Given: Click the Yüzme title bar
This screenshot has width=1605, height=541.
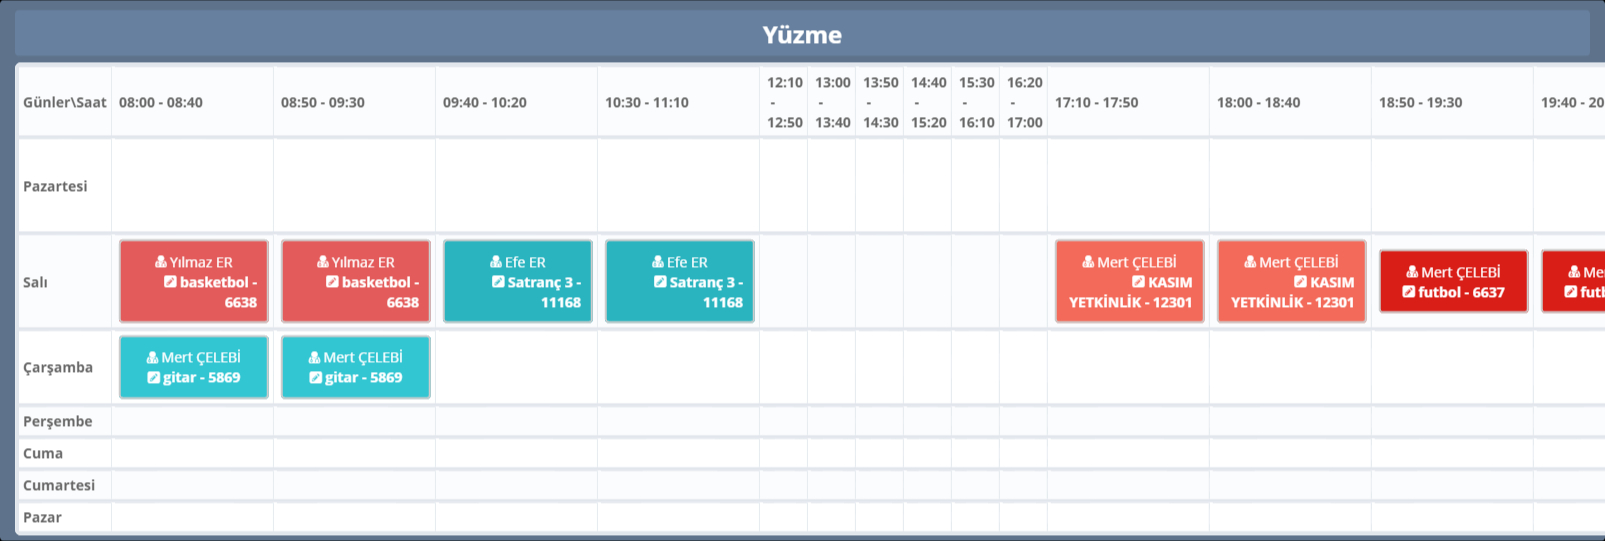Looking at the screenshot, I should 802,35.
